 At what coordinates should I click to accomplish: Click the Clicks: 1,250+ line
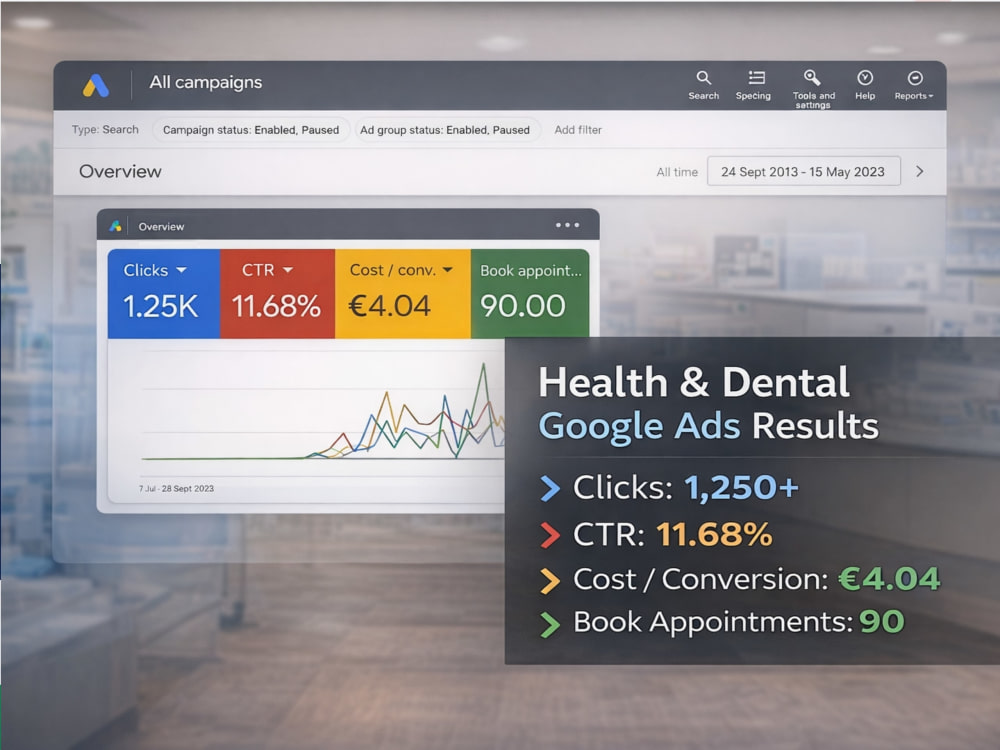pyautogui.click(x=669, y=488)
